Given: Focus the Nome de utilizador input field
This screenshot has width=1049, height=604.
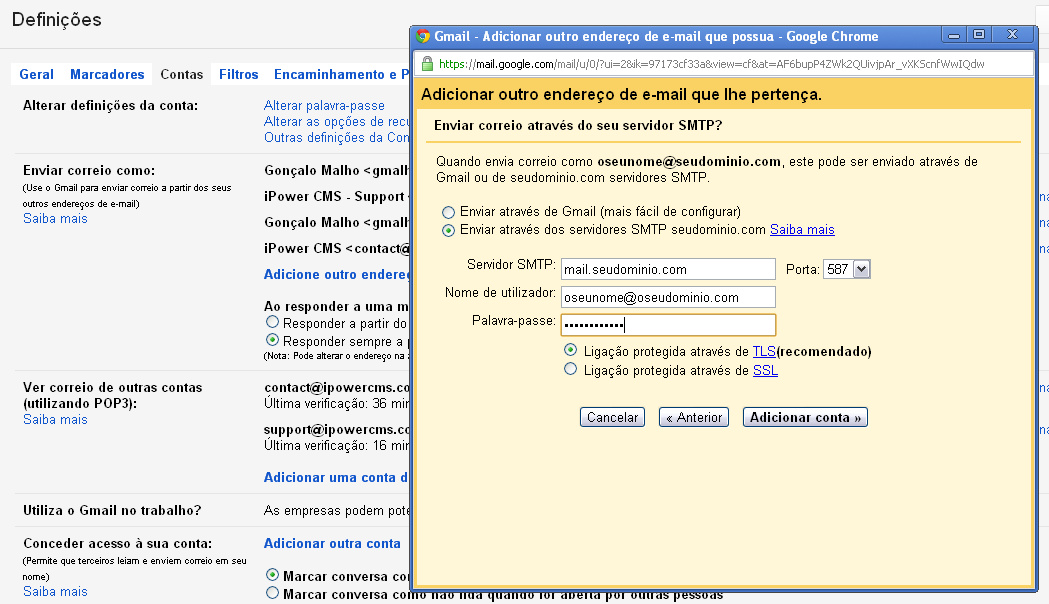Looking at the screenshot, I should [668, 298].
